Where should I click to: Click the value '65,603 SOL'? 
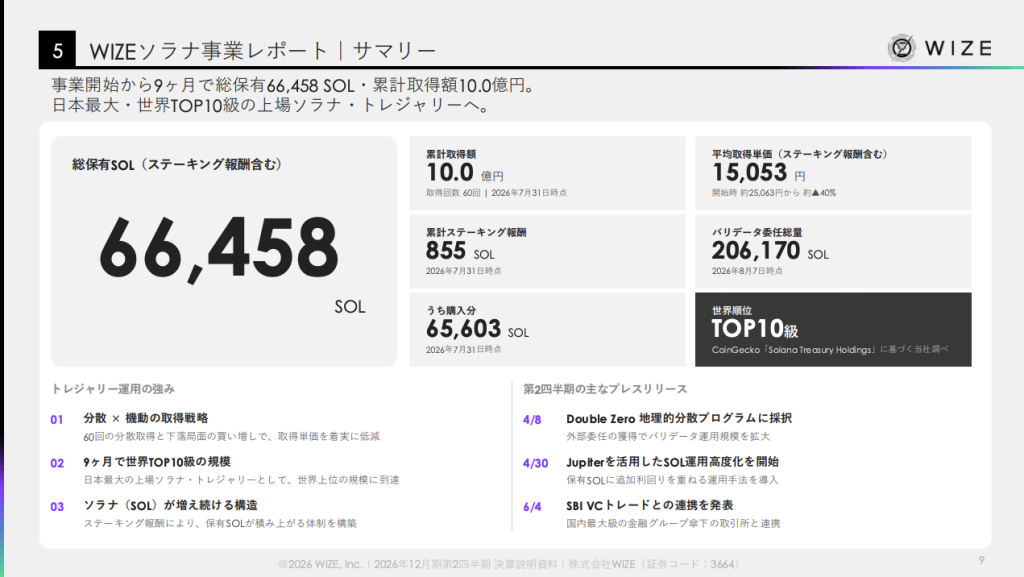pos(477,329)
